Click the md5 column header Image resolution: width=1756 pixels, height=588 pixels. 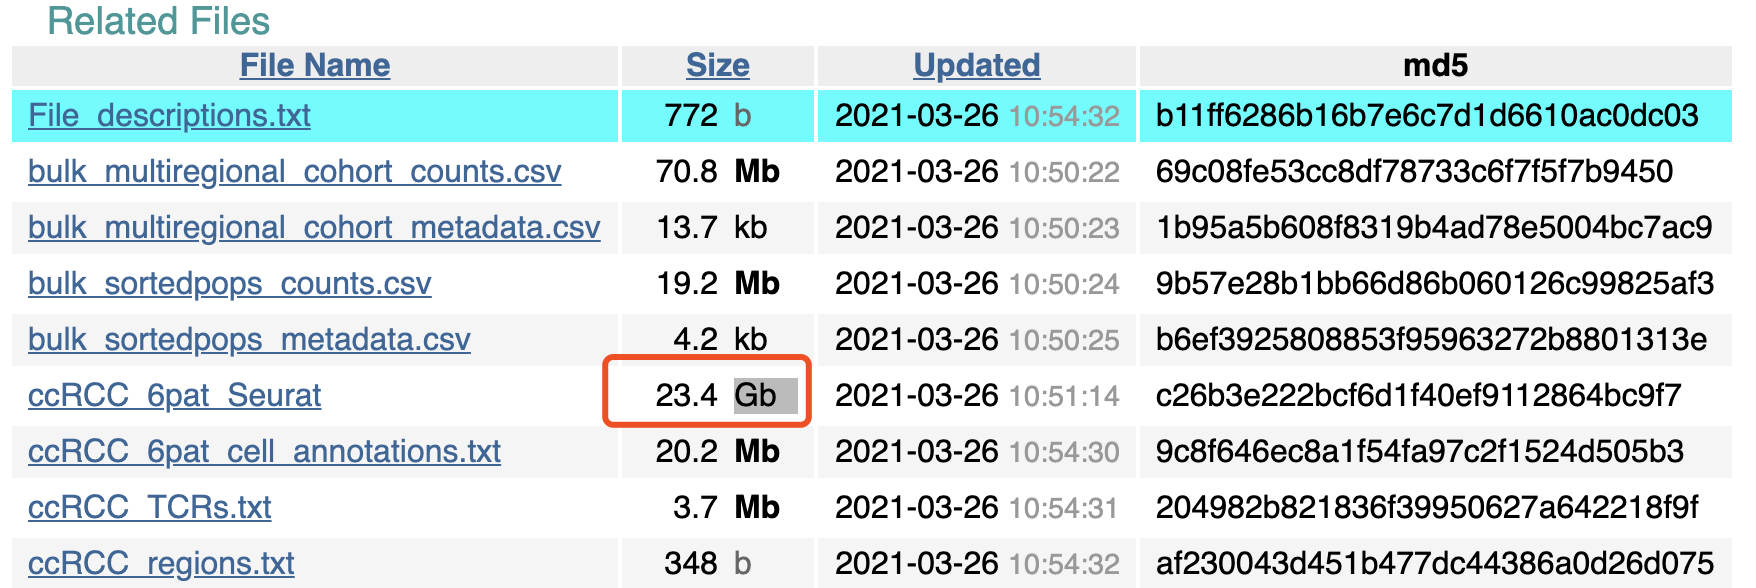(1435, 66)
